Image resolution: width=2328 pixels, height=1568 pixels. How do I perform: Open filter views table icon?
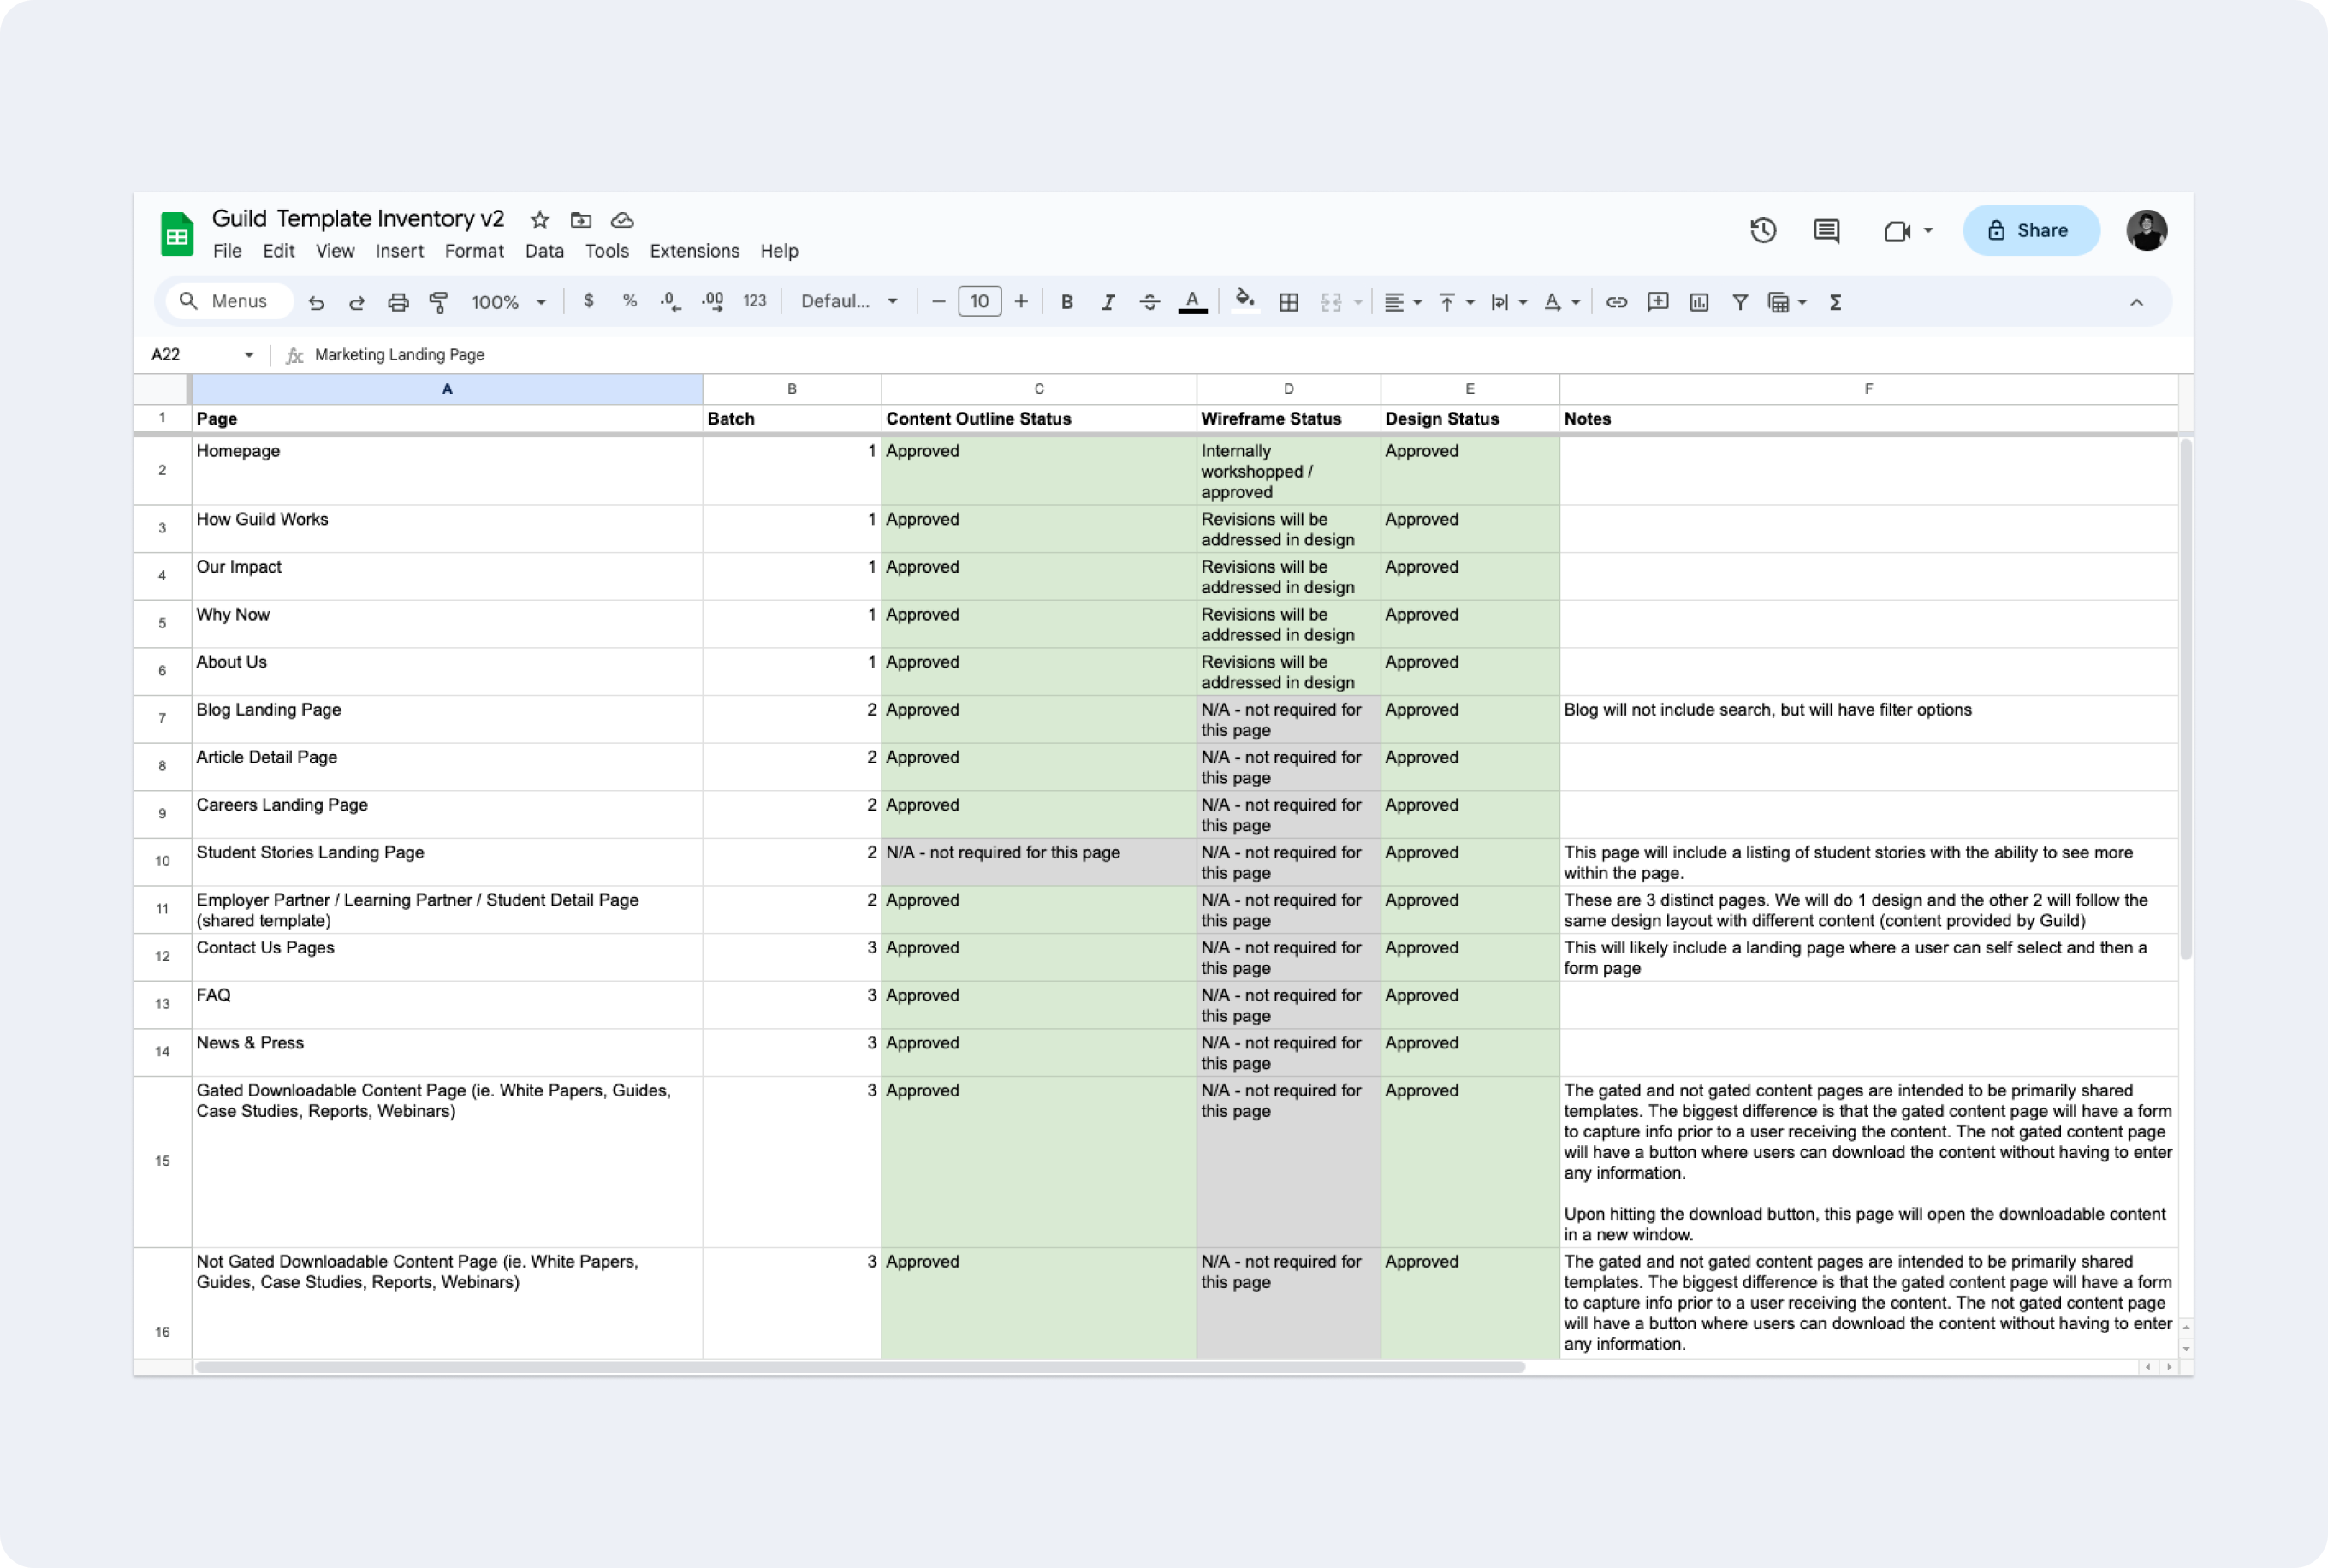(1778, 302)
